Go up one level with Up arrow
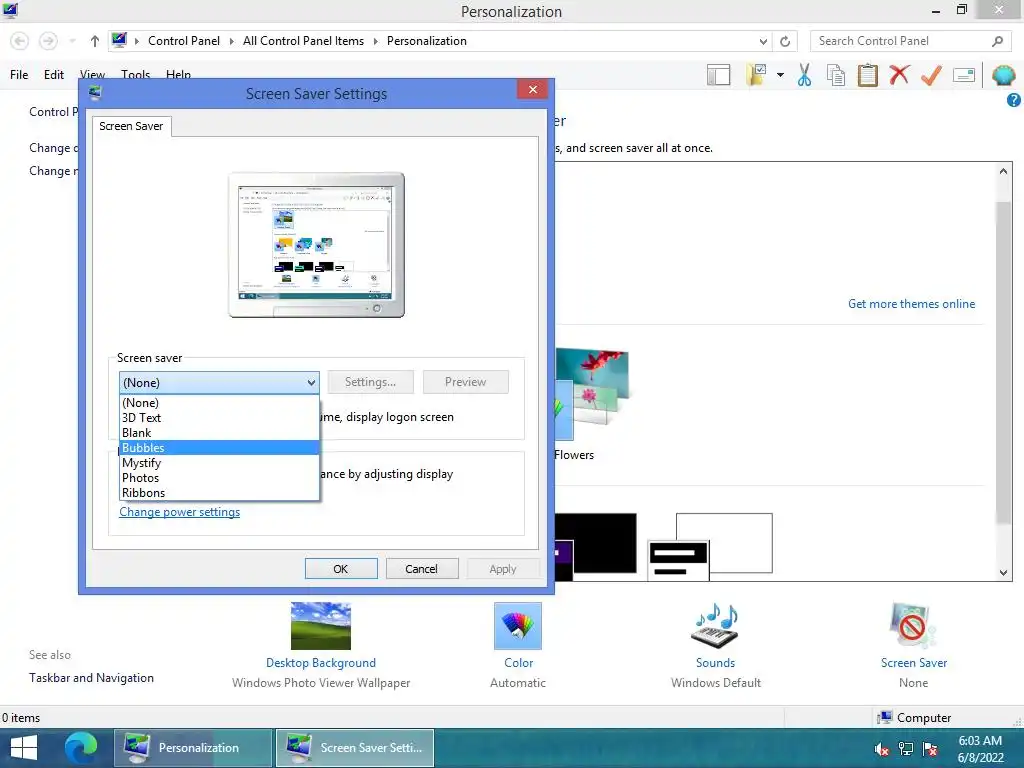This screenshot has width=1024, height=768. coord(95,41)
